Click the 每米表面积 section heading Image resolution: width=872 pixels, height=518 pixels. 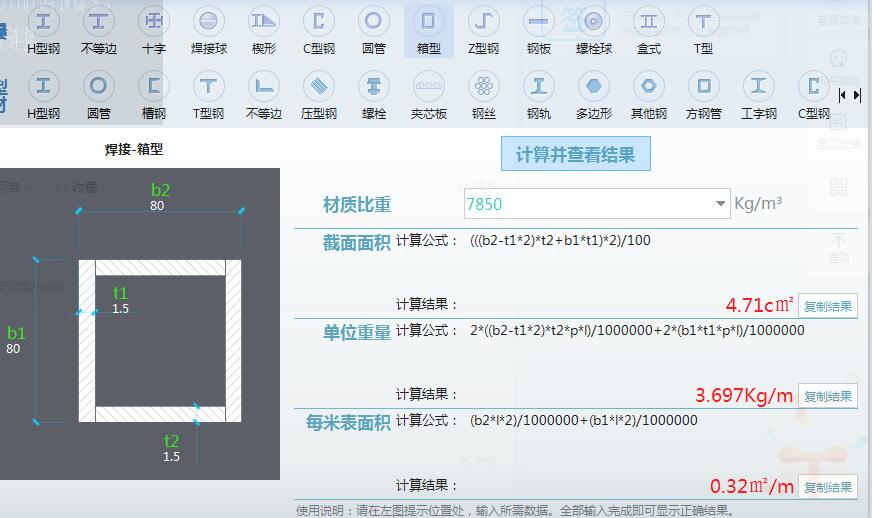tap(348, 422)
